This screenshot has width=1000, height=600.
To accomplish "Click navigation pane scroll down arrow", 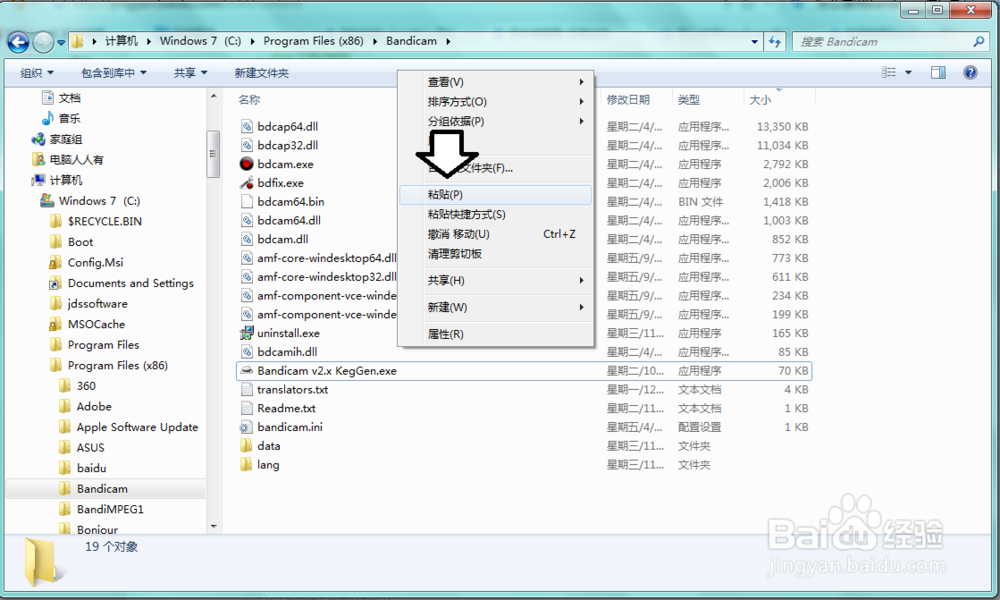I will [x=213, y=527].
